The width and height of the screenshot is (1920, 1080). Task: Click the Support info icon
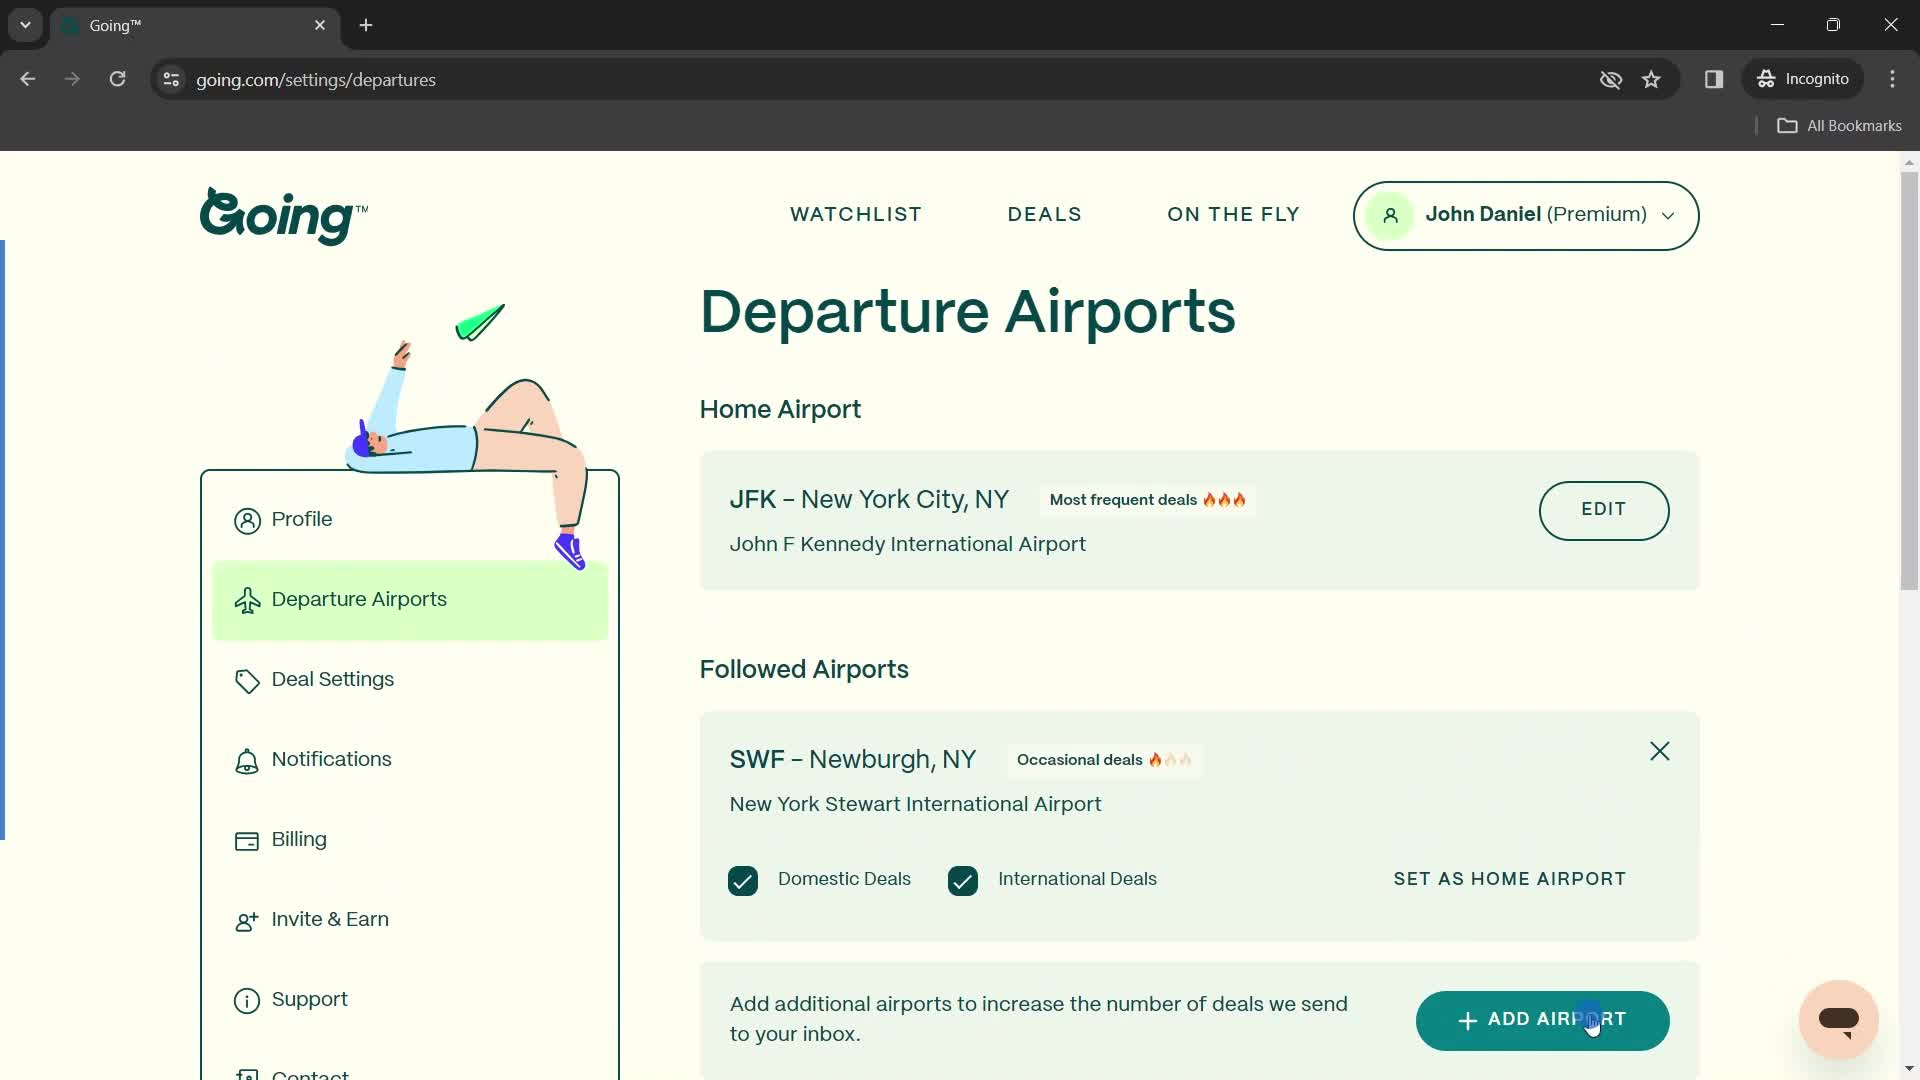[x=247, y=1001]
